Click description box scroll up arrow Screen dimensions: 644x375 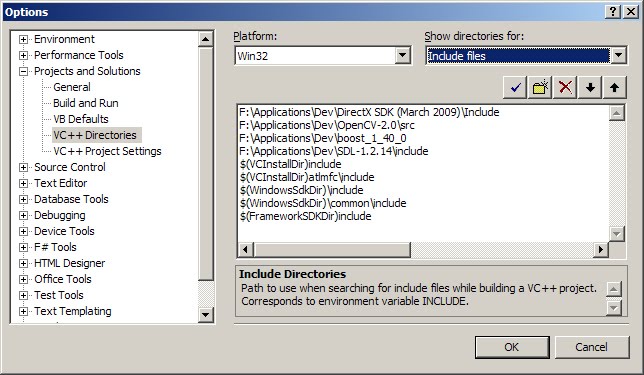tap(613, 289)
